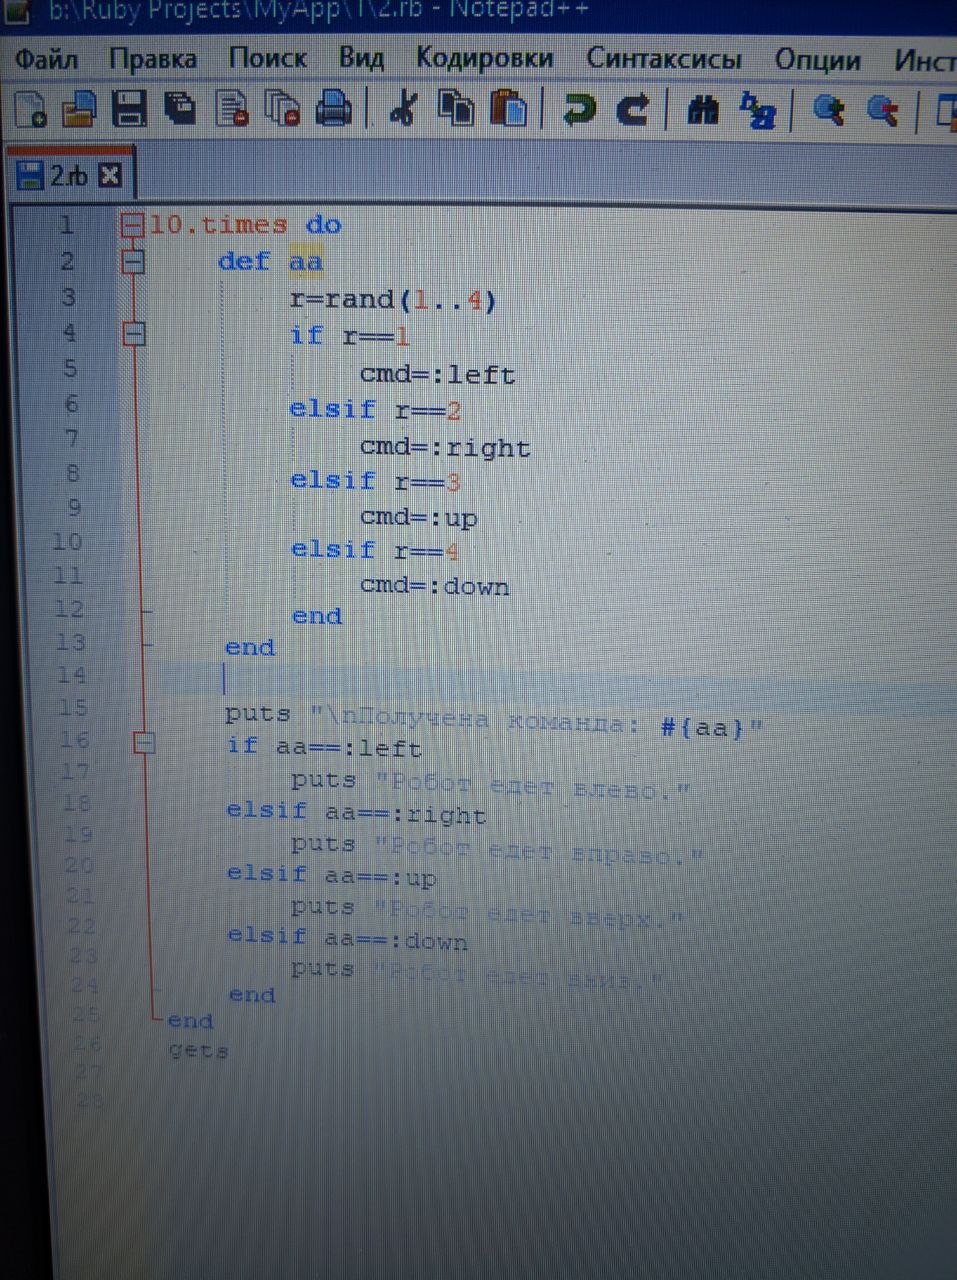
Task: Click the text "elsif r==3"
Action: pyautogui.click(x=376, y=480)
